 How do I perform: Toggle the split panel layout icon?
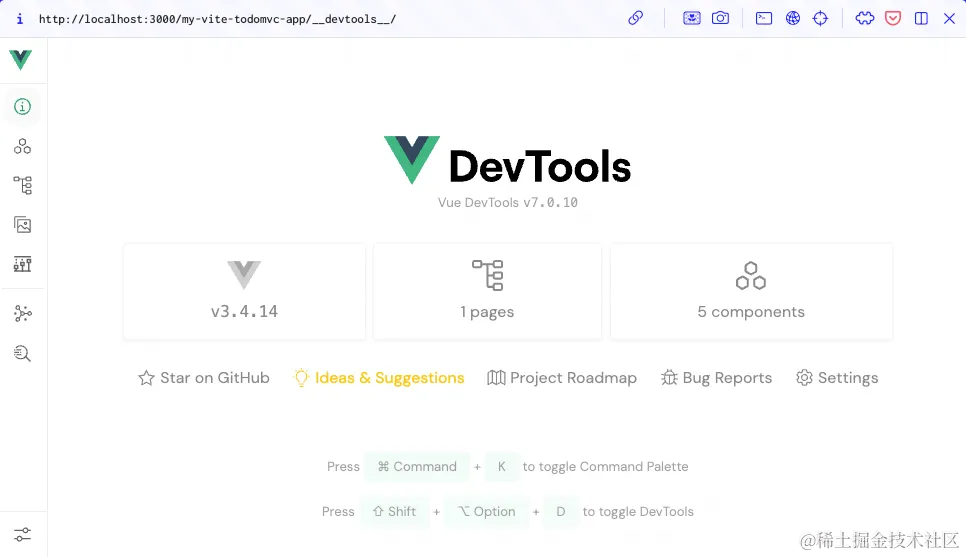point(921,18)
